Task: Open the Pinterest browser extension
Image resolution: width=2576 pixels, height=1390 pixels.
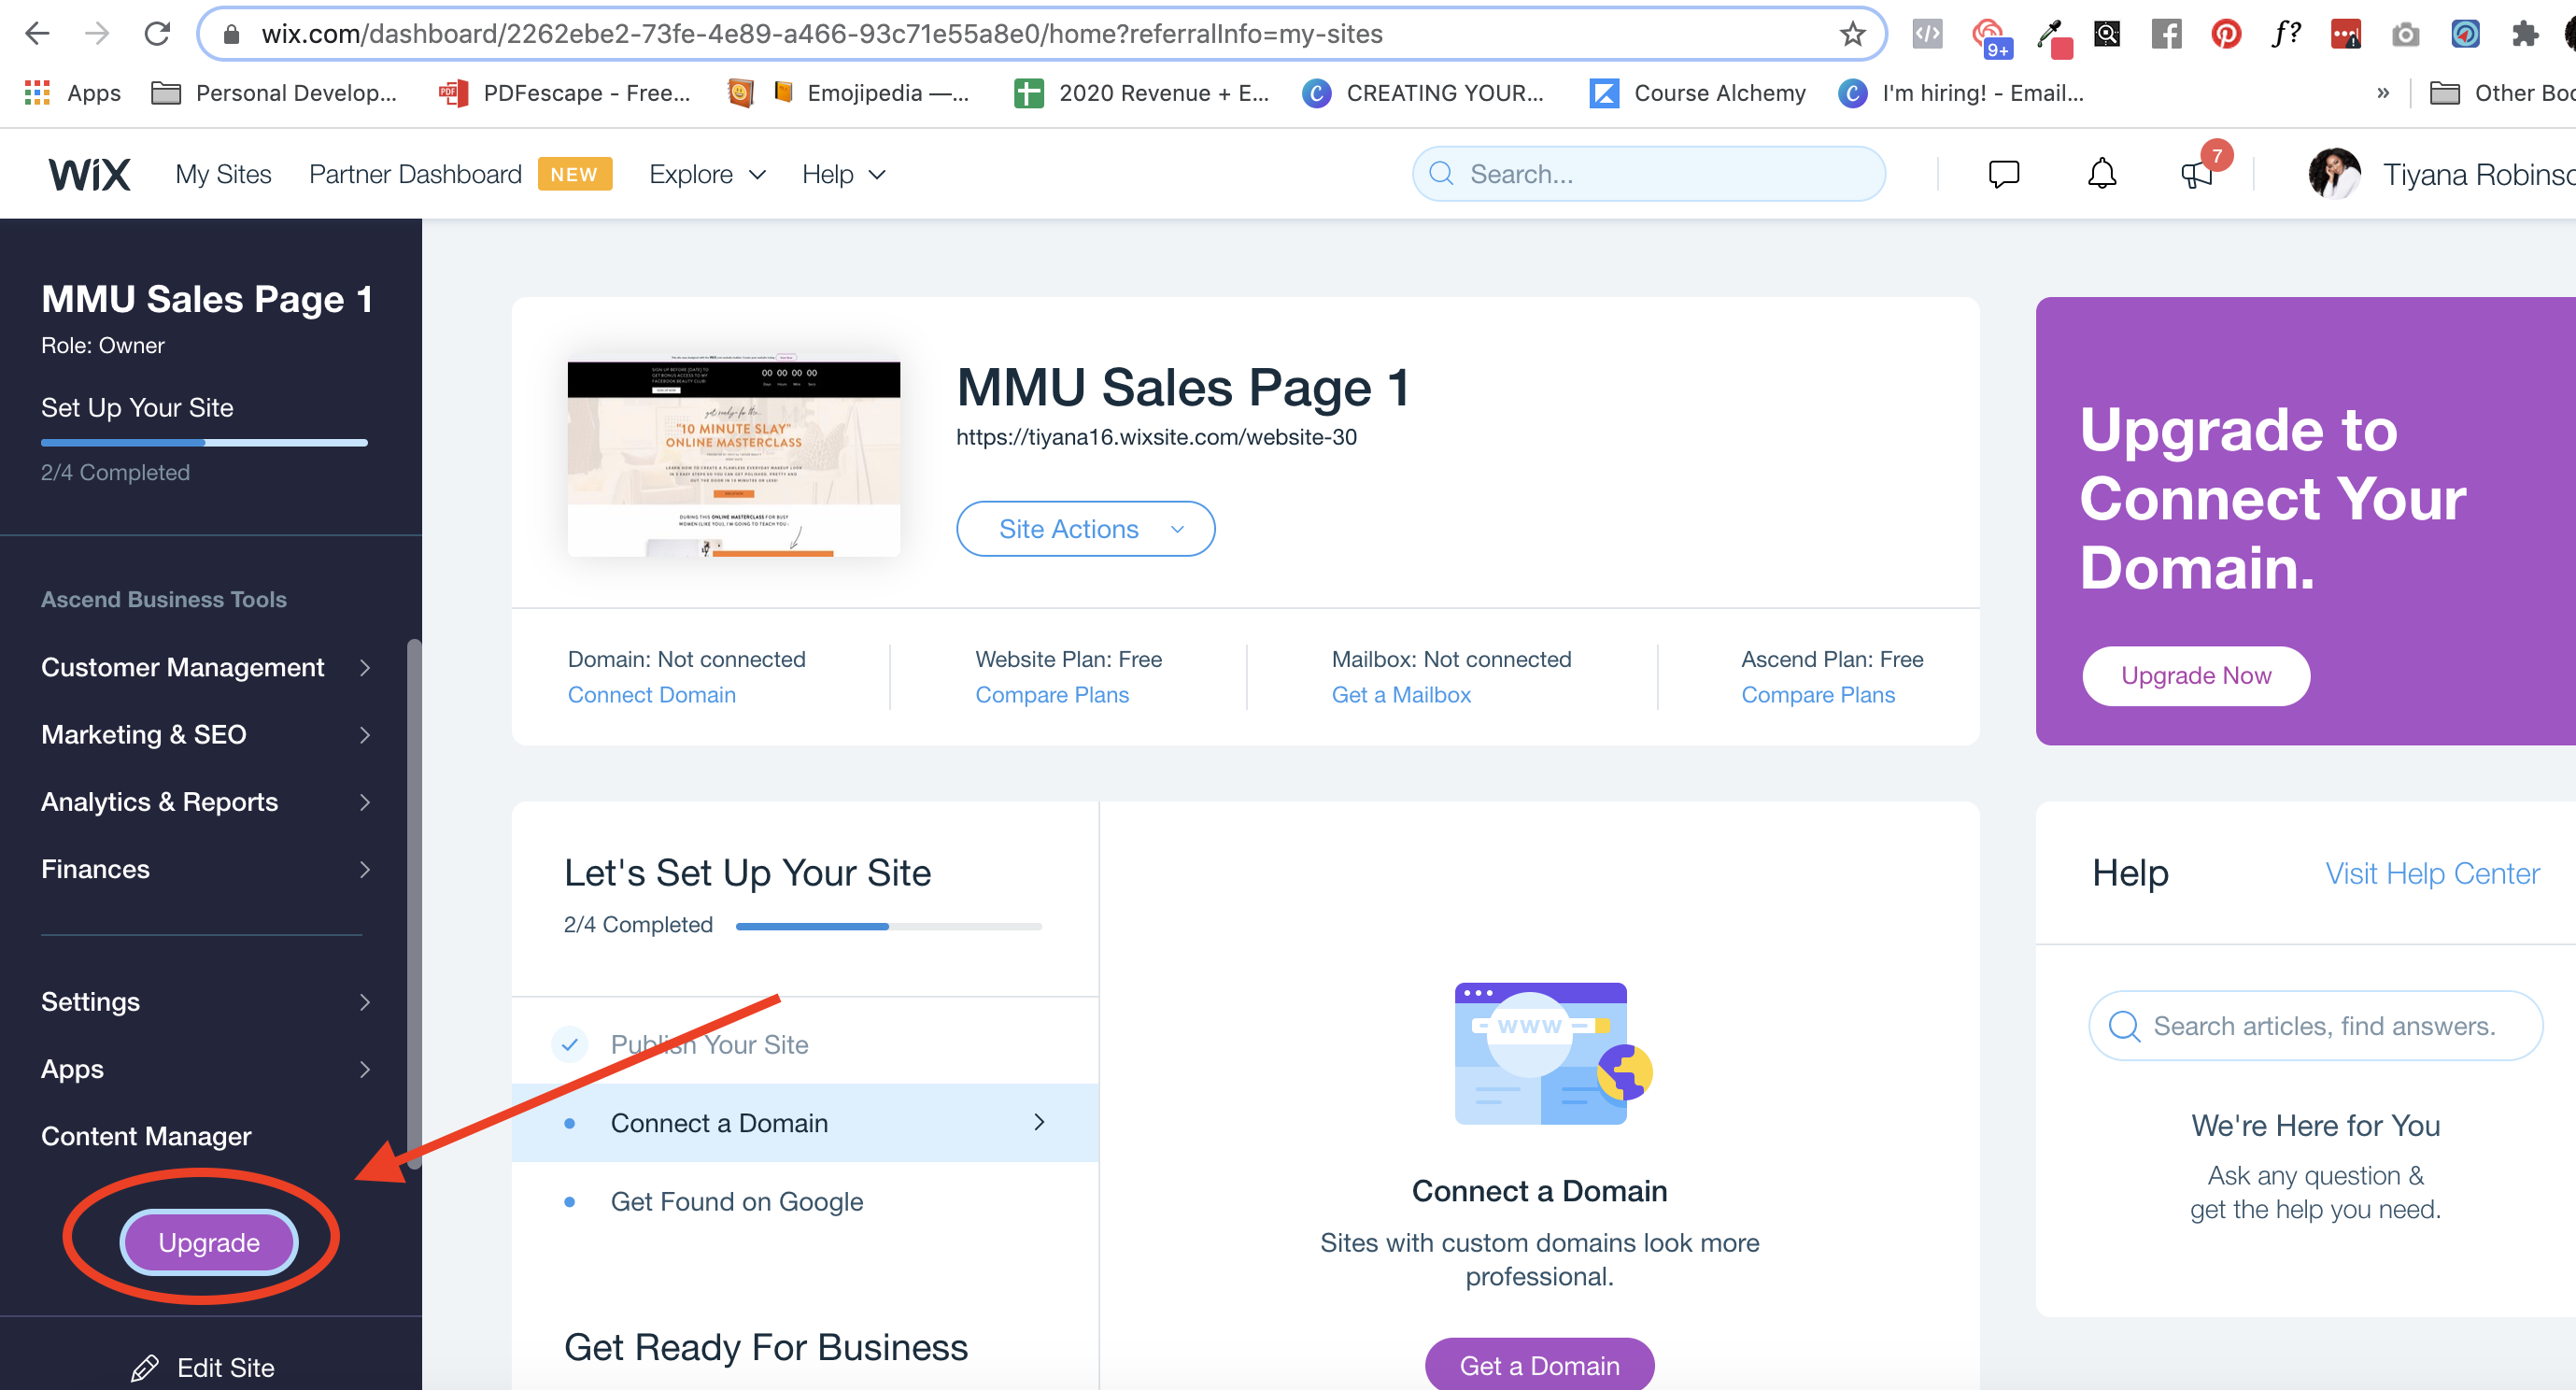Action: (x=2225, y=33)
